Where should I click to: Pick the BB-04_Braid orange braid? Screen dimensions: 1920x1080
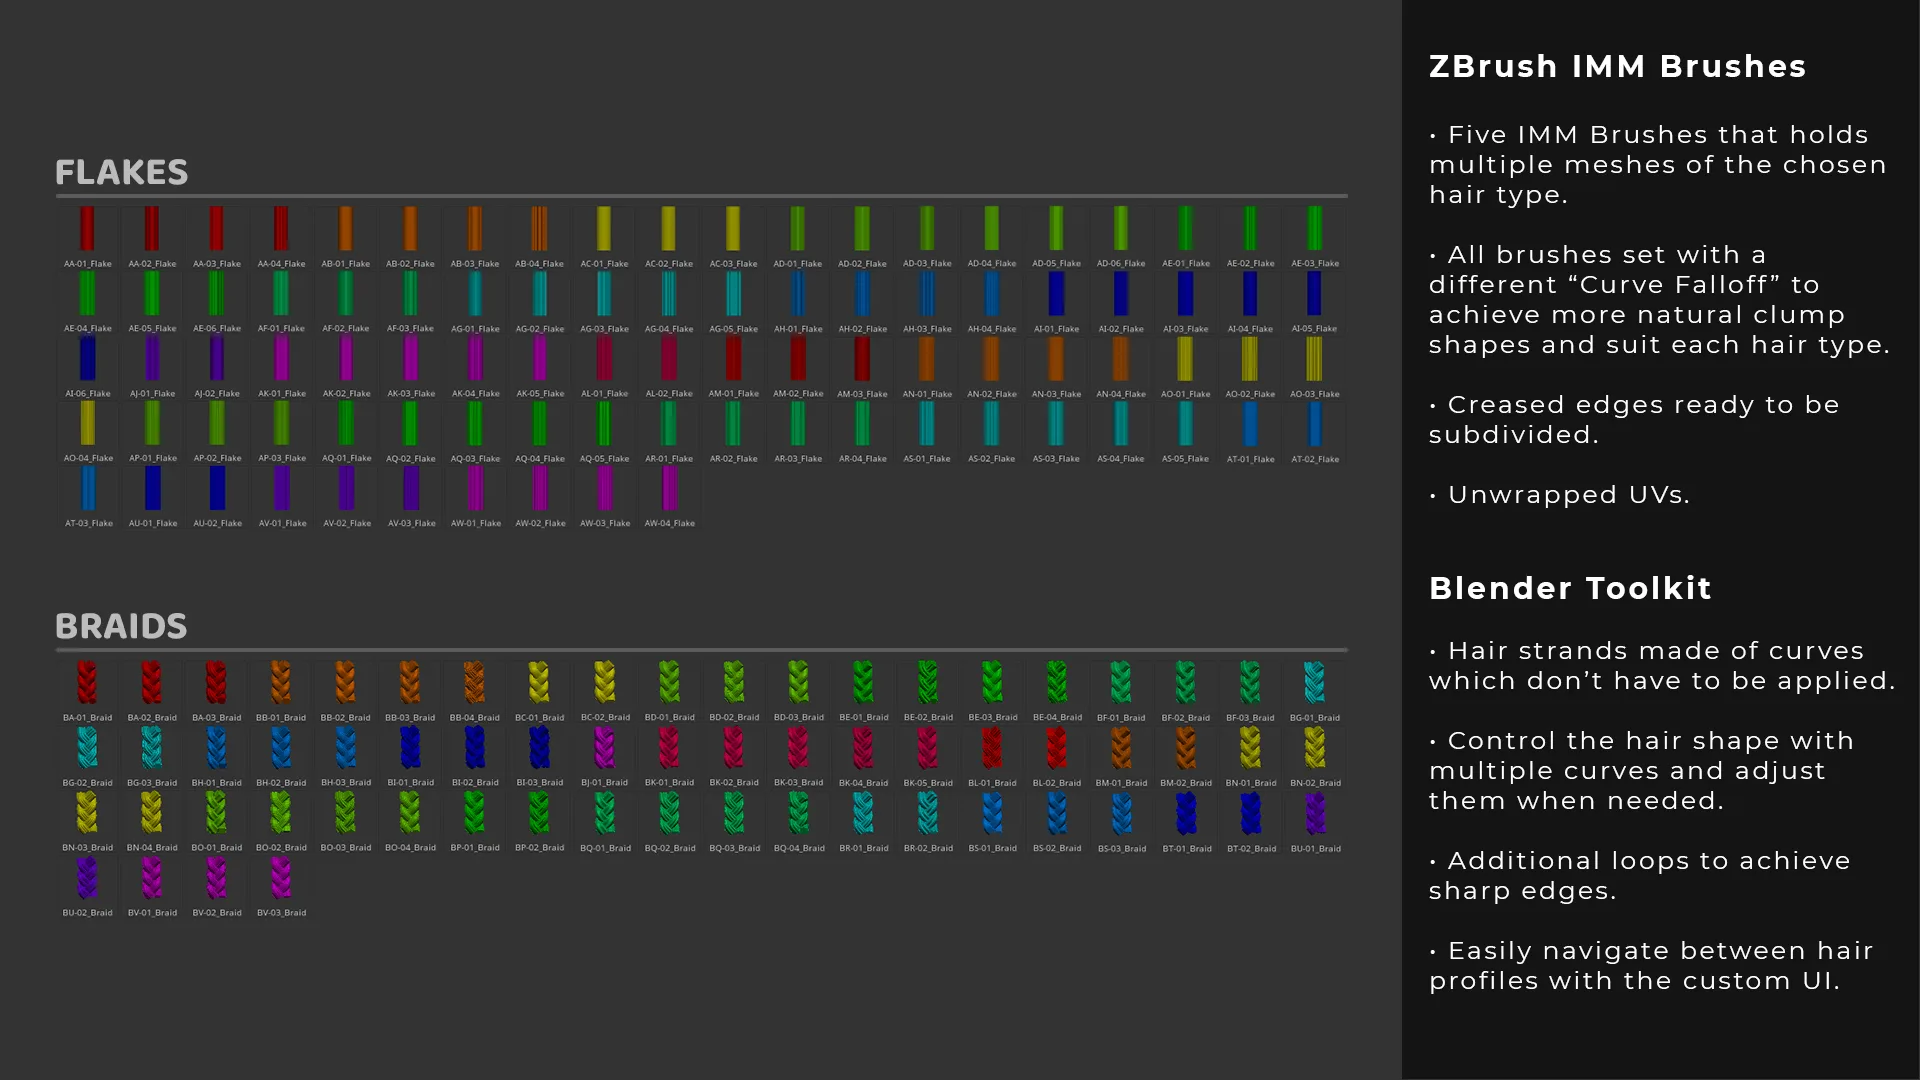474,684
